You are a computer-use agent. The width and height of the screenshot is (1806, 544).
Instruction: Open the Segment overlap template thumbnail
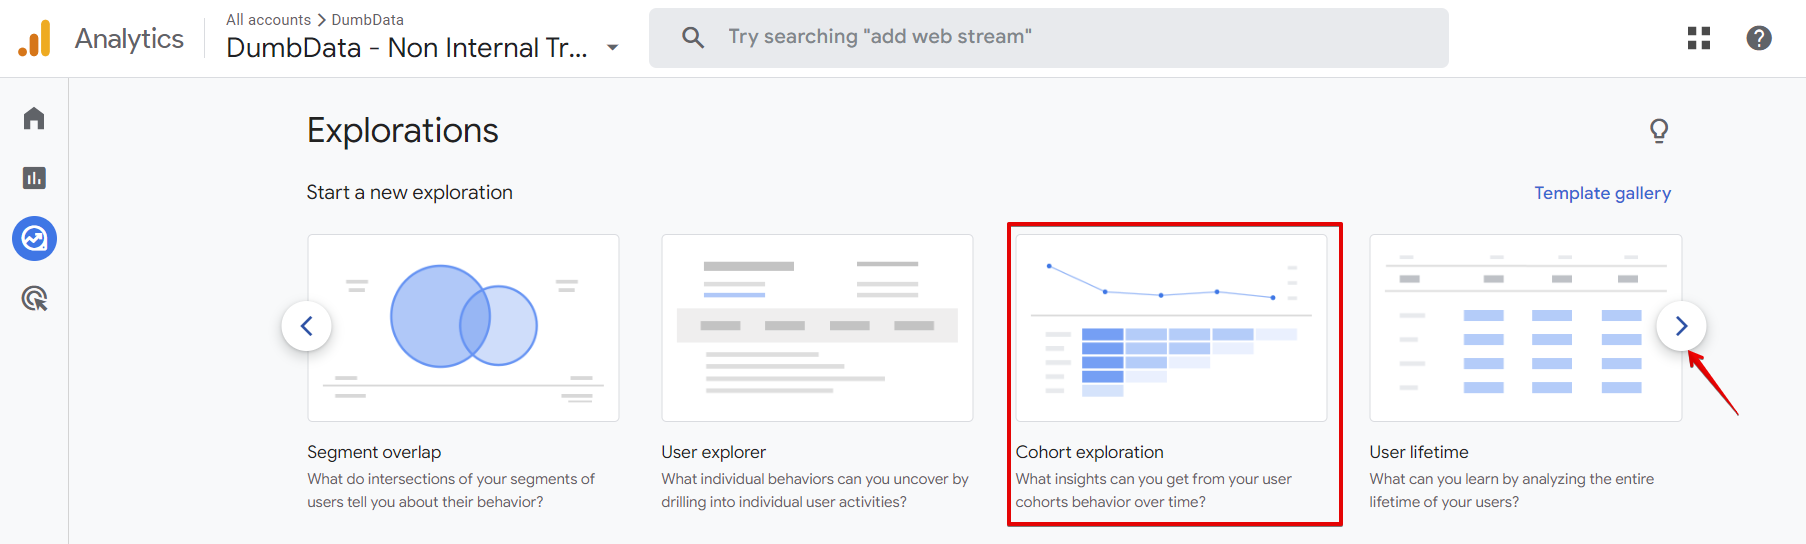[x=463, y=328]
